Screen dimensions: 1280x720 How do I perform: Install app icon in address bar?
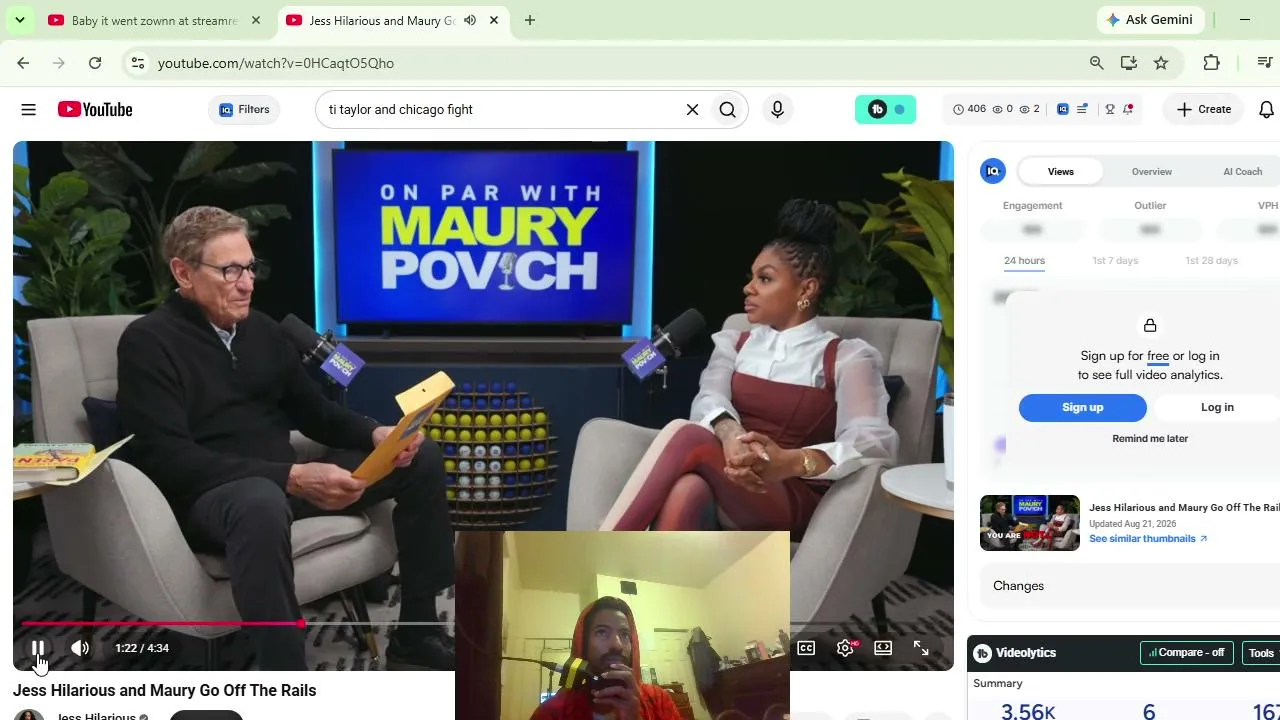pos(1129,63)
